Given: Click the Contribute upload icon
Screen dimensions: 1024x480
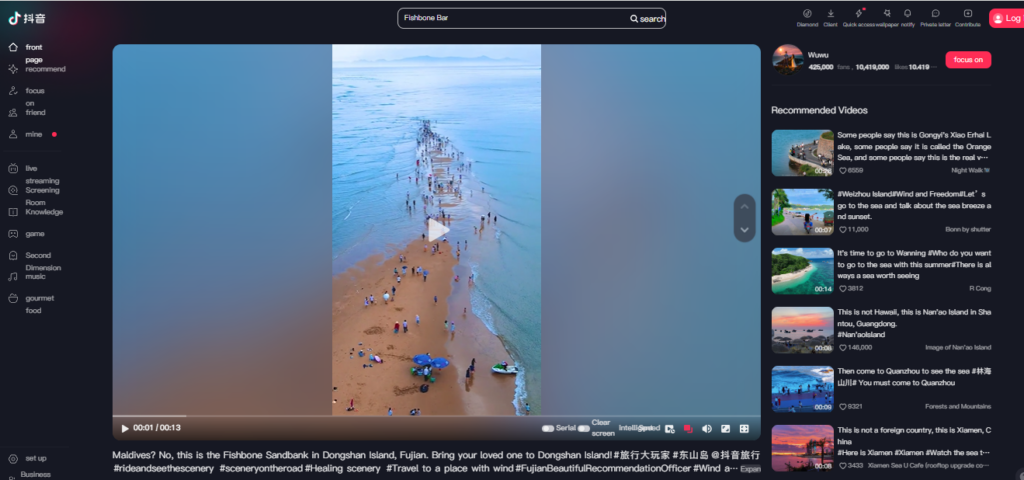Looking at the screenshot, I should 967,14.
